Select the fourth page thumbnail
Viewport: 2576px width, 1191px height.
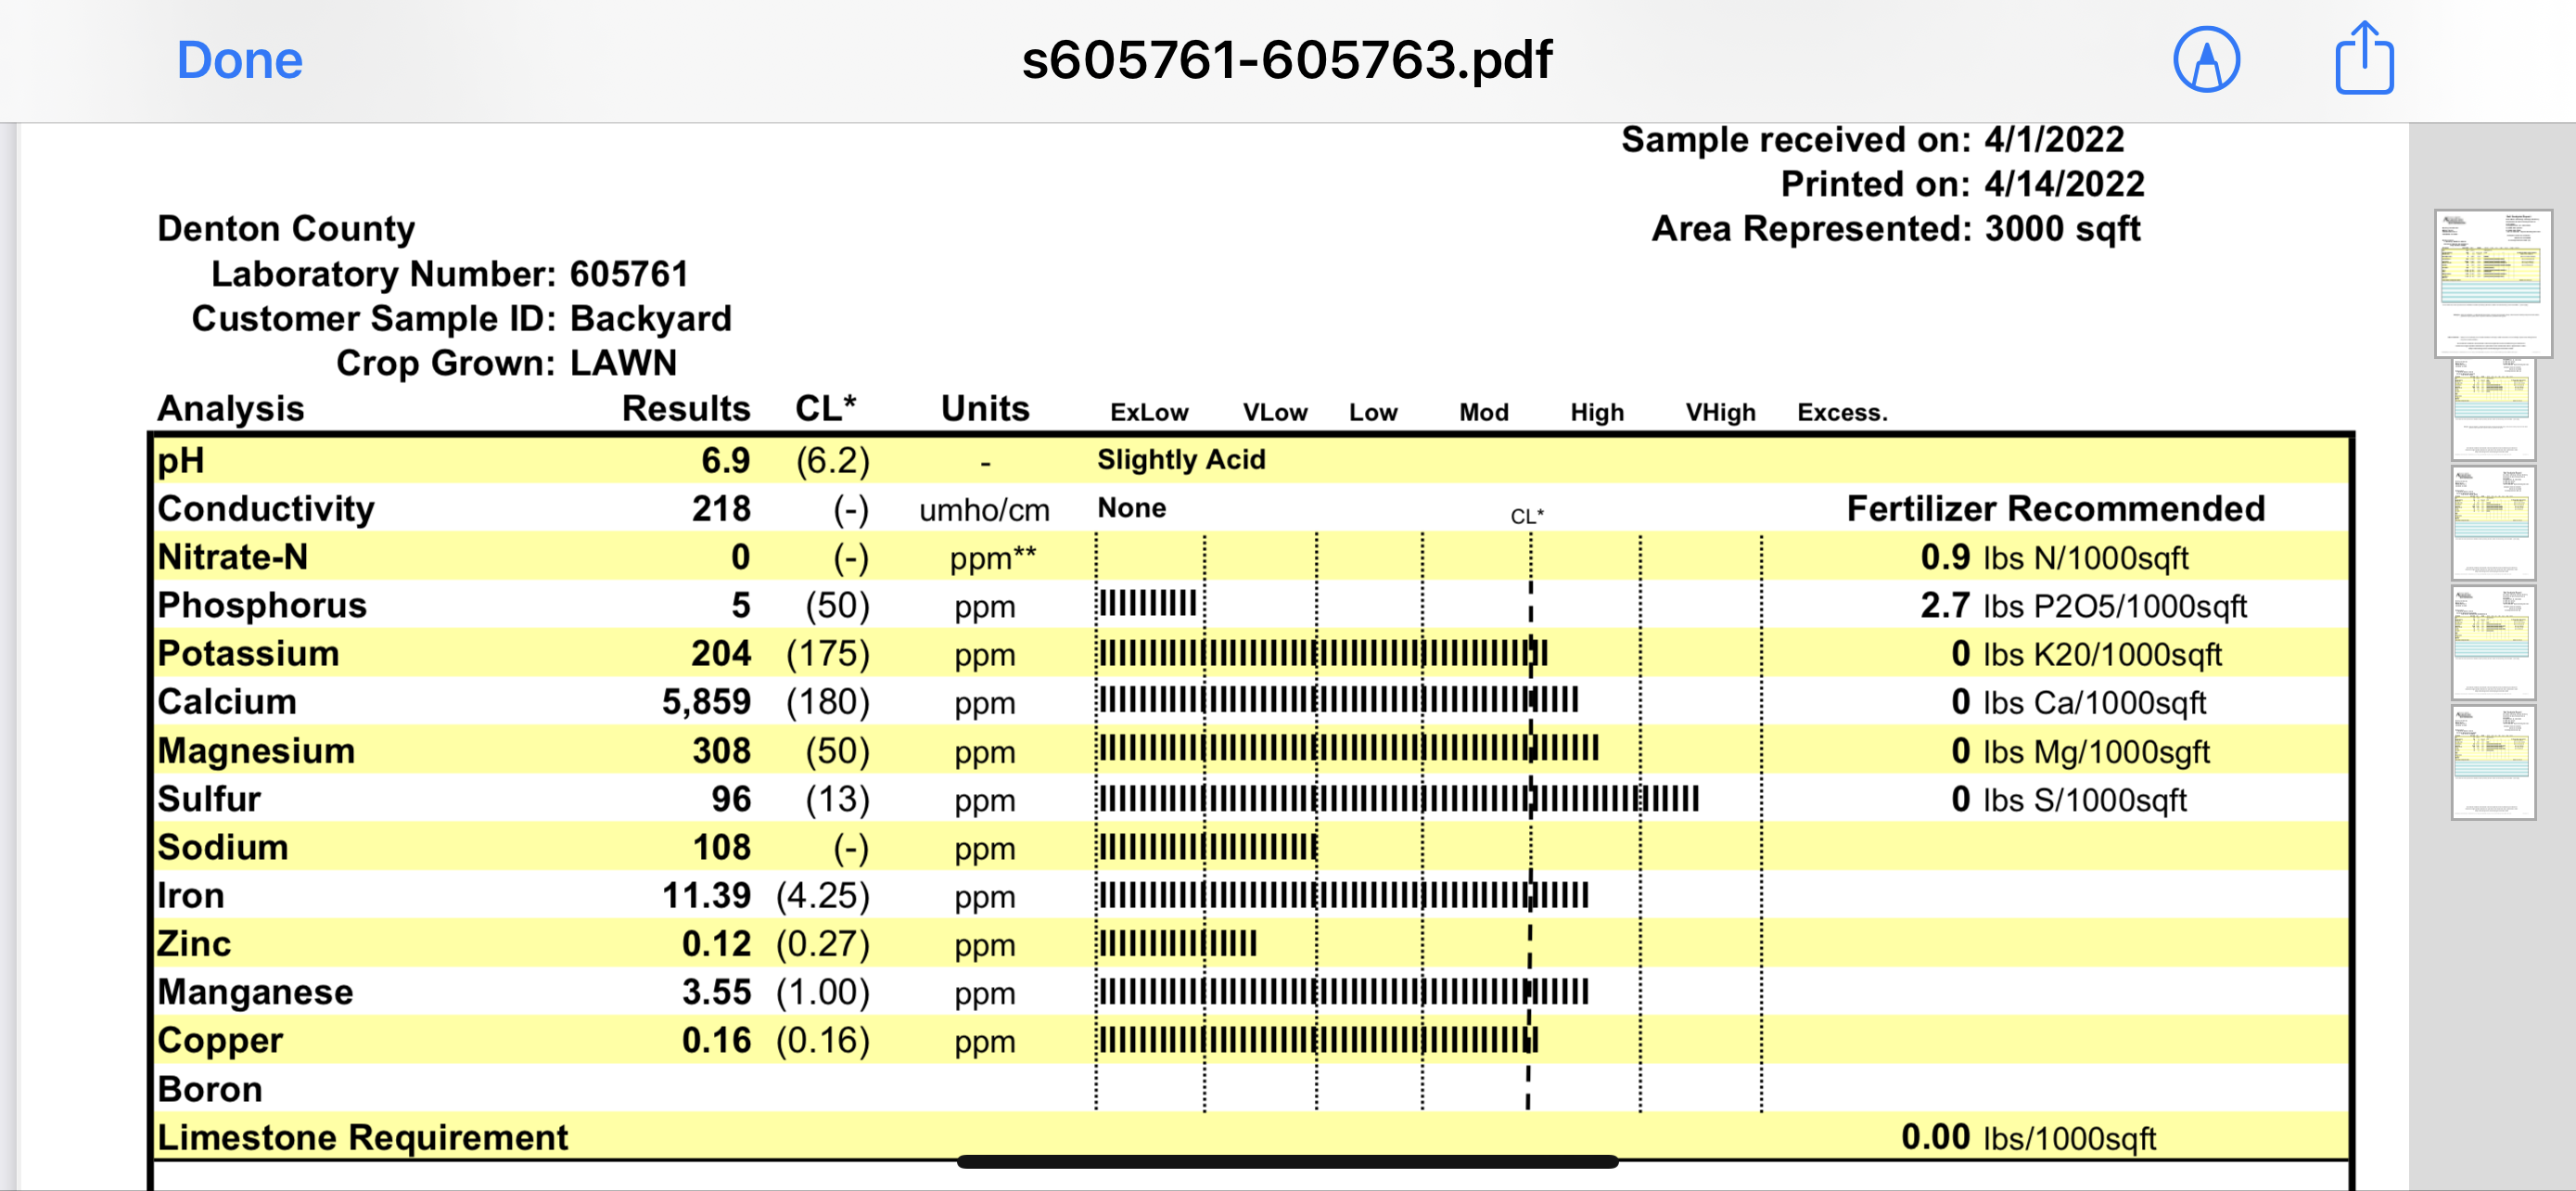point(2492,642)
